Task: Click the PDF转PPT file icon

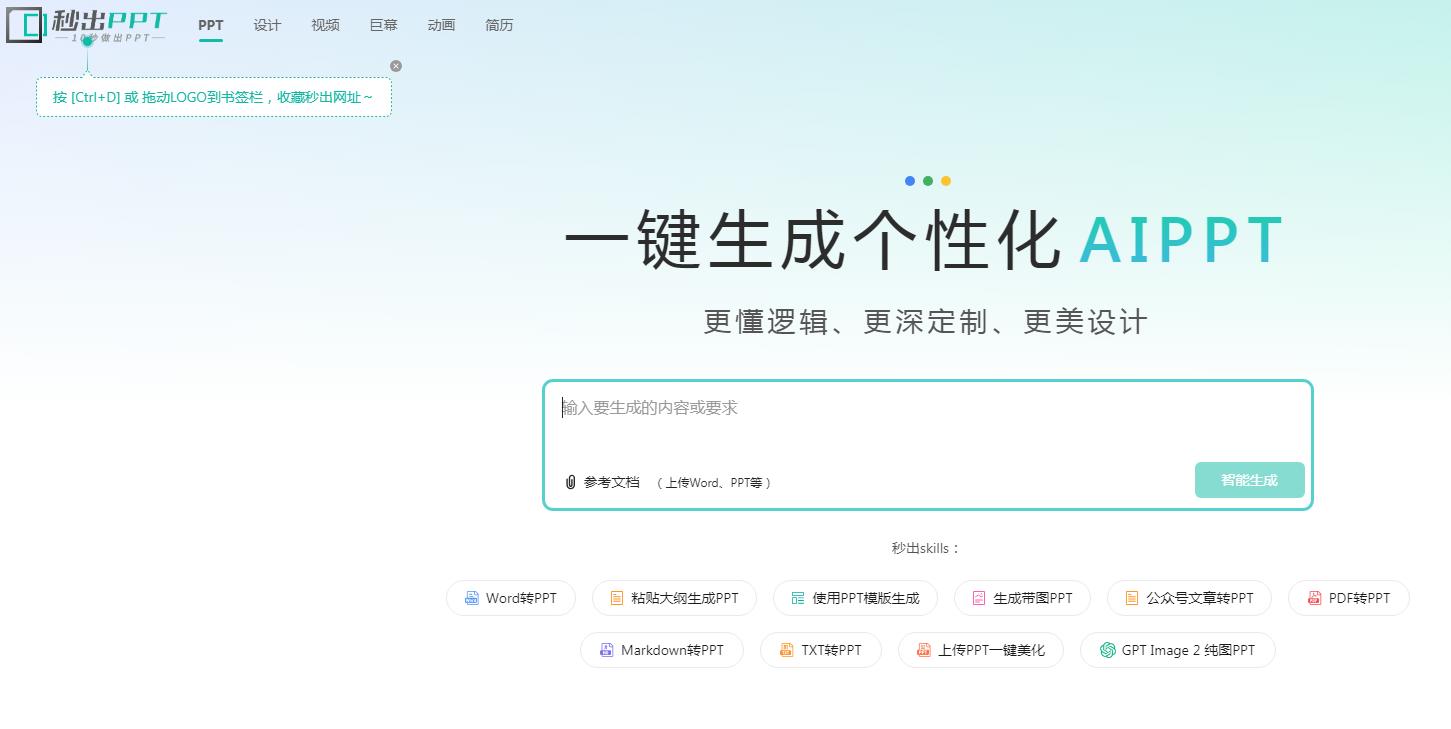Action: click(1315, 598)
